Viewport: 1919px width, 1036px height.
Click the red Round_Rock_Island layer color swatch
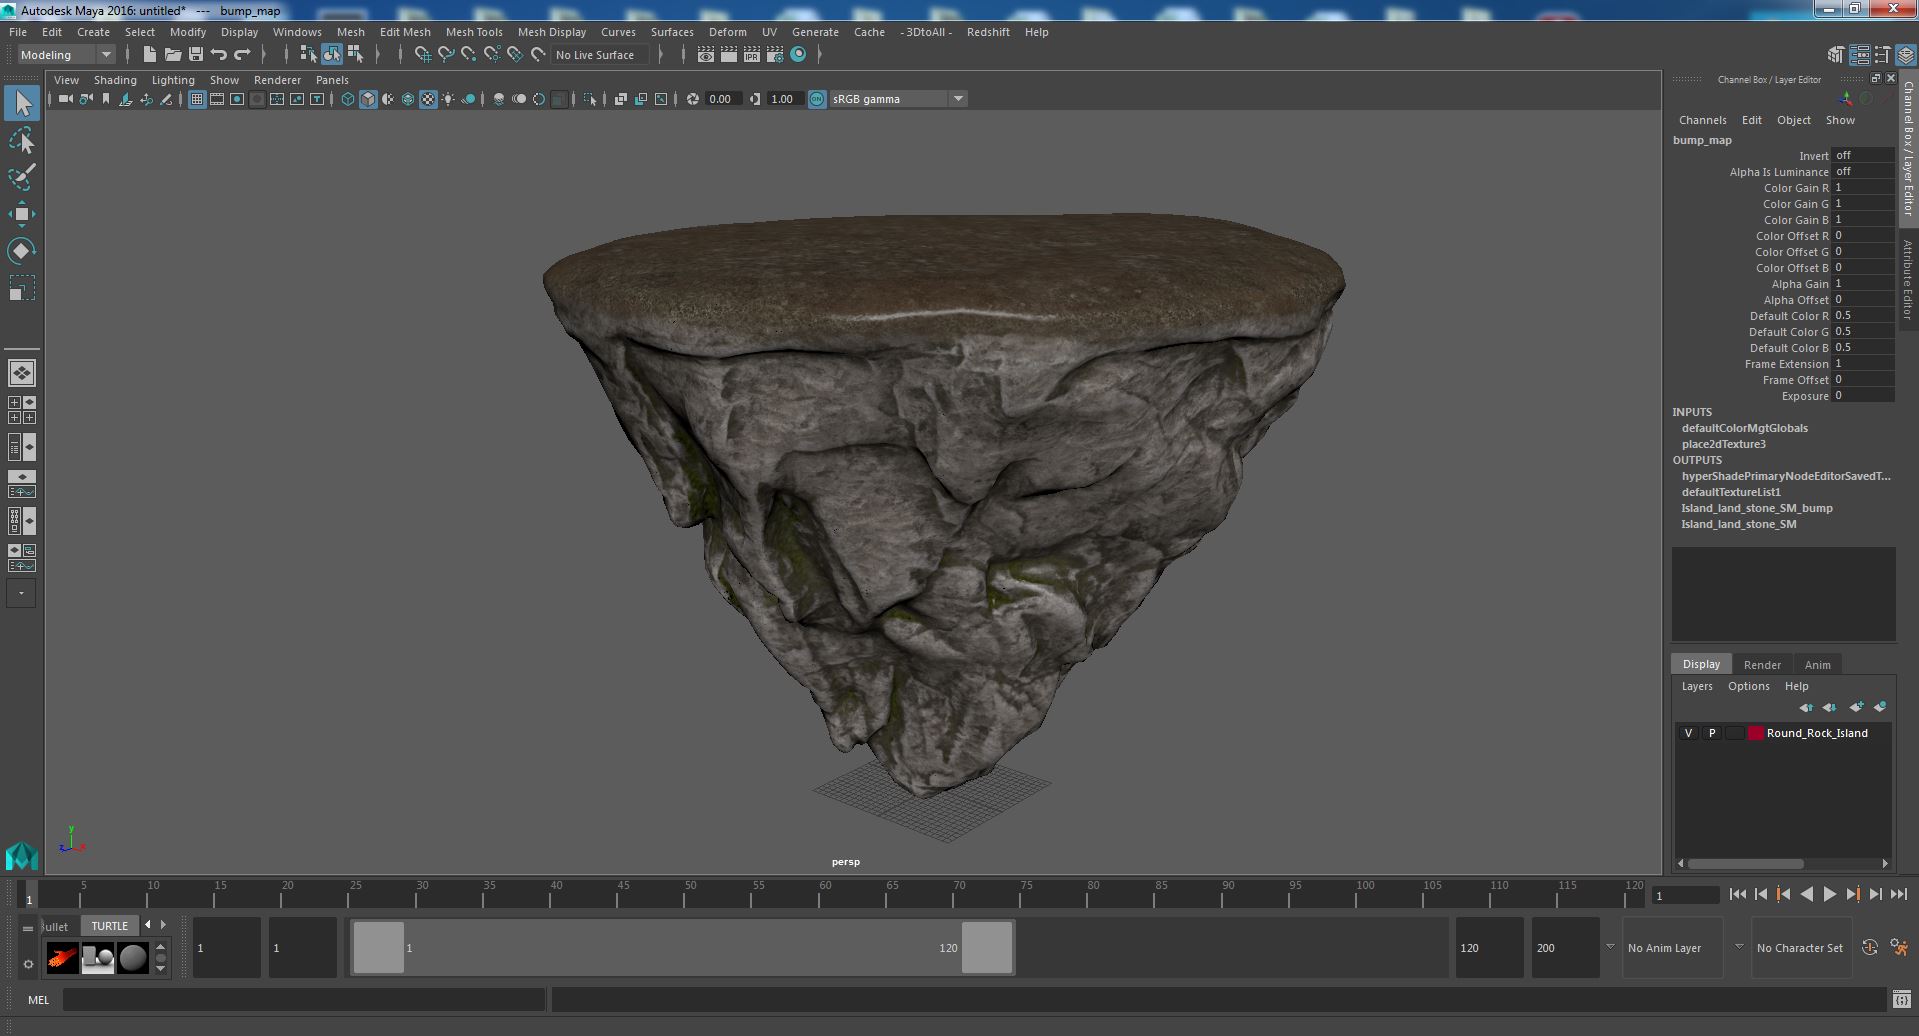coord(1755,733)
